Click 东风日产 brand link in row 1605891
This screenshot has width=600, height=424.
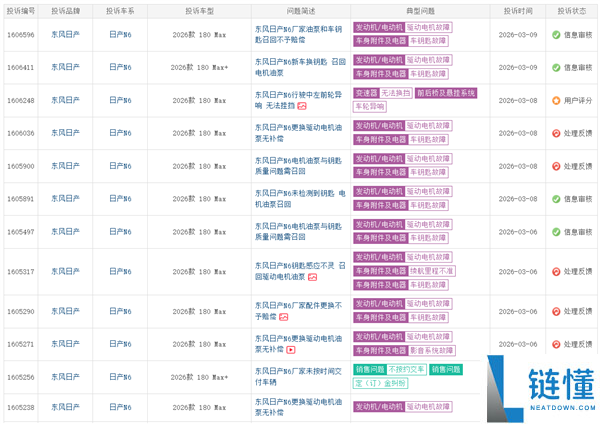pyautogui.click(x=65, y=199)
